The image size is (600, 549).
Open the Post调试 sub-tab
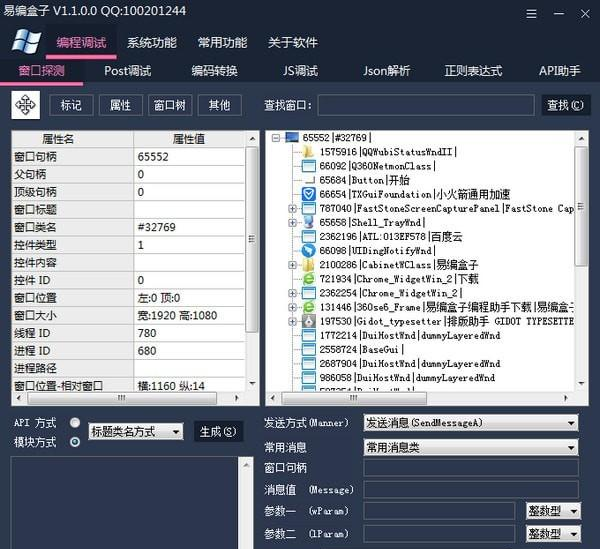click(128, 71)
